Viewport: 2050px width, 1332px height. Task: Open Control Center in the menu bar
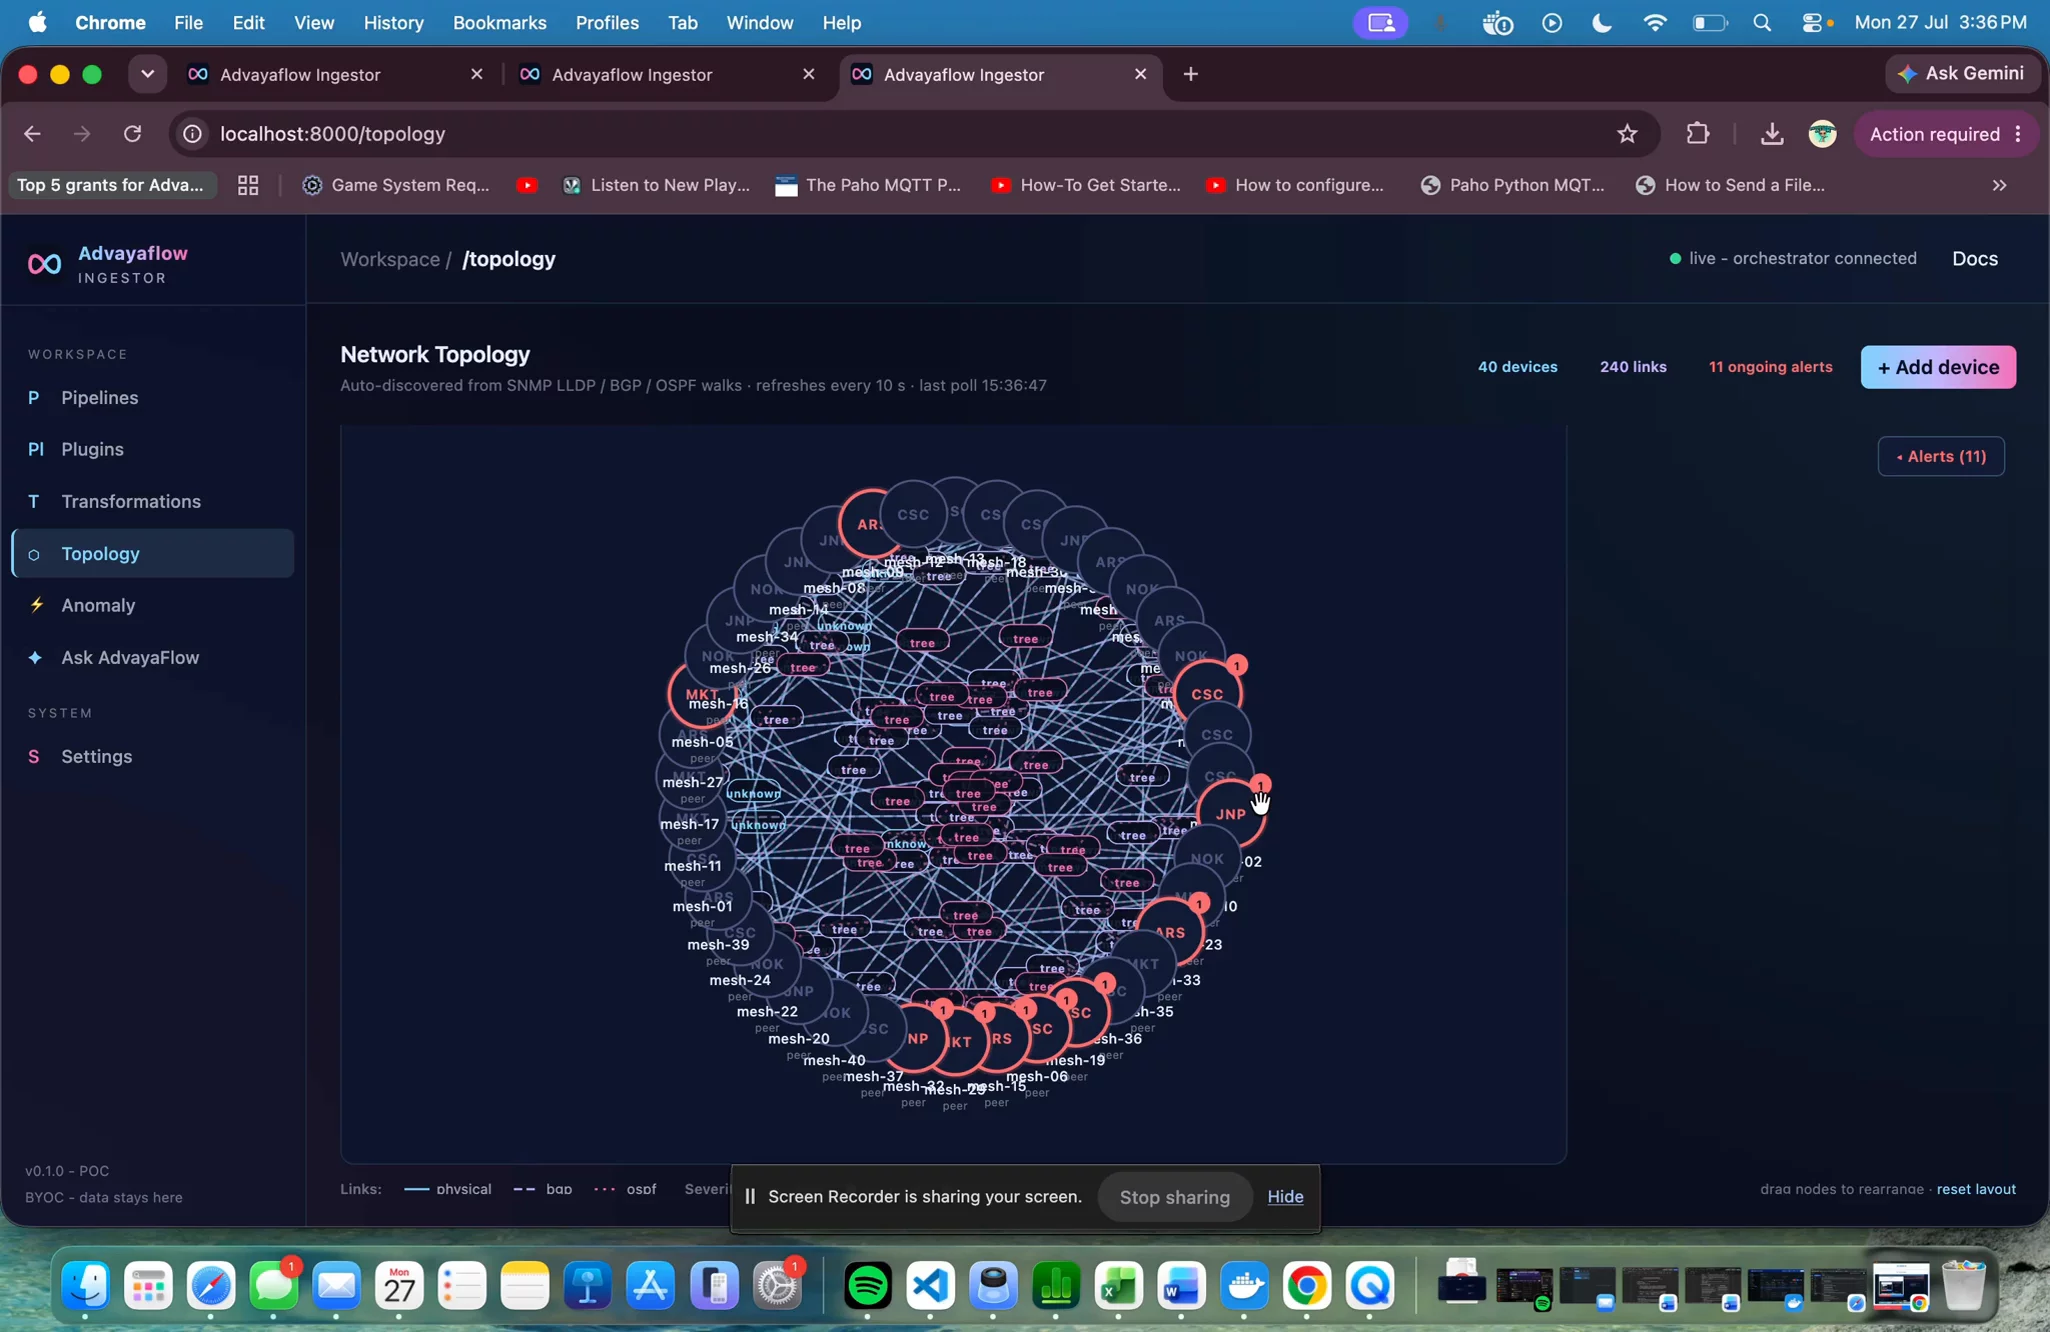tap(1814, 22)
